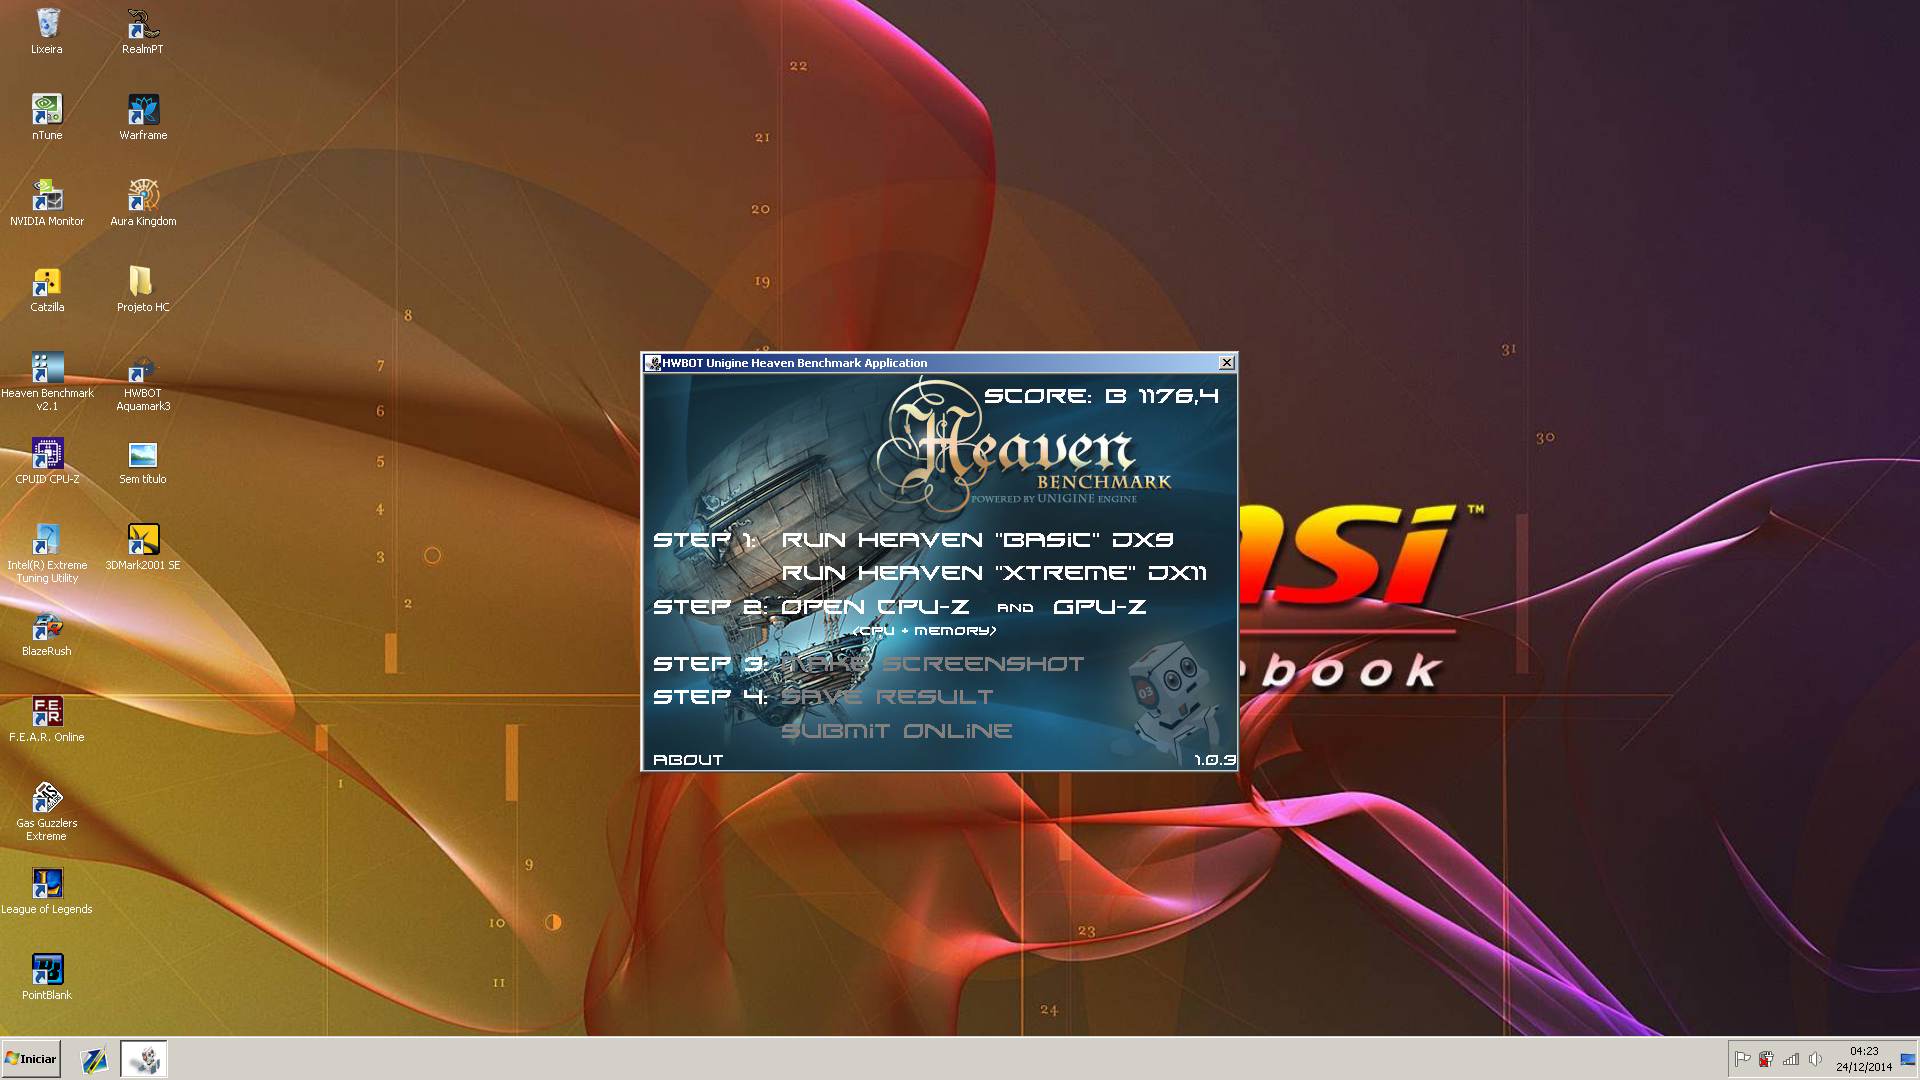Viewport: 1920px width, 1080px height.
Task: Click the Iniciar start button
Action: click(x=31, y=1059)
